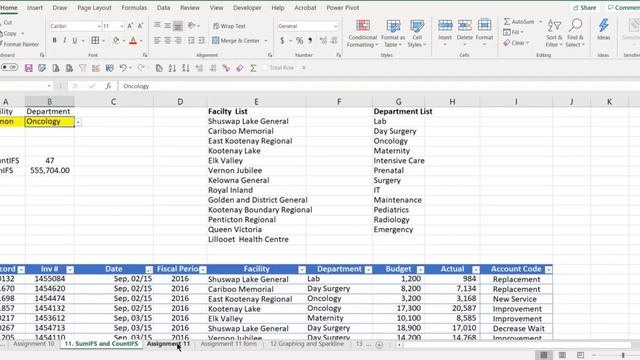
Task: Apply Comma Style format
Action: click(310, 40)
